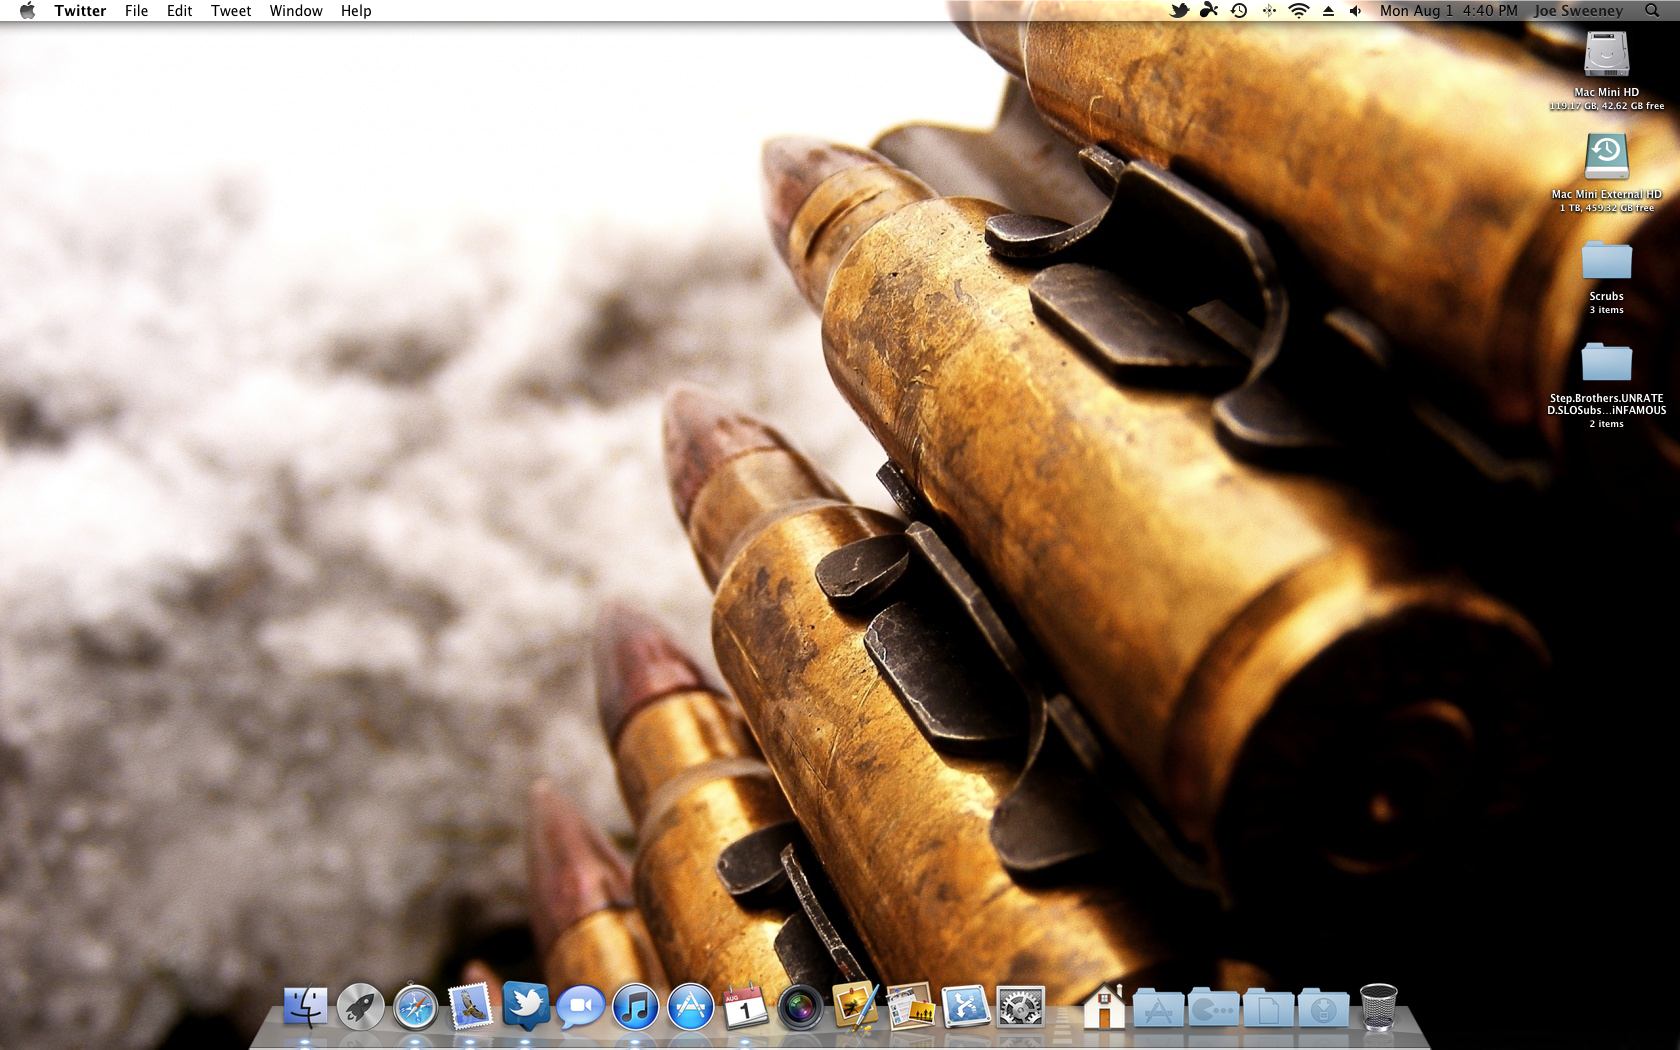Click the date and time in menu bar

coord(1448,11)
